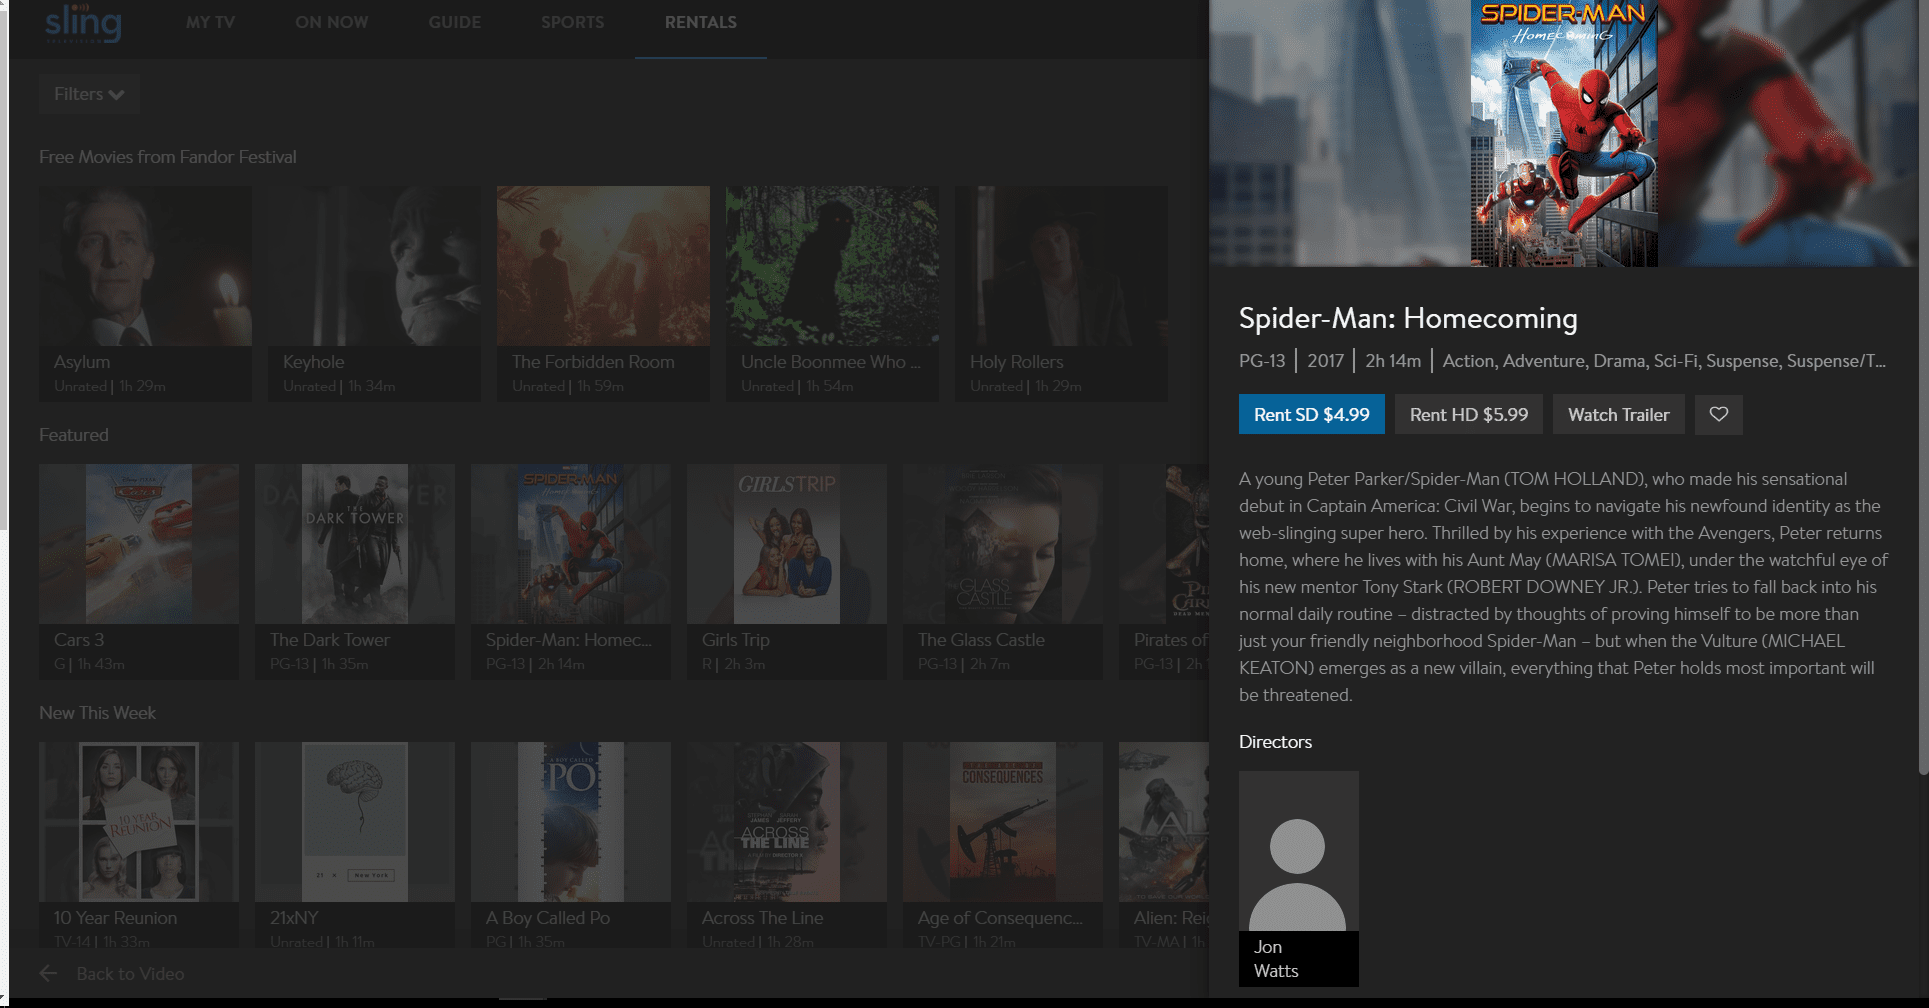Viewport: 1929px width, 1008px height.
Task: Switch to the ON NOW tab
Action: tap(331, 22)
